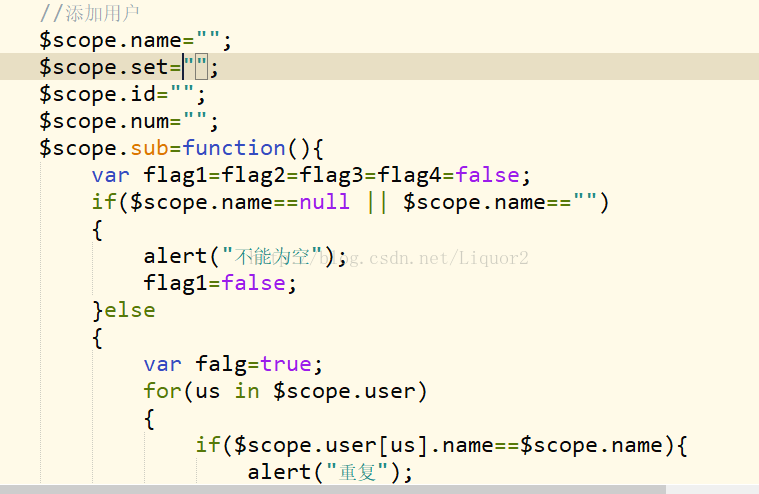Click the }else keyword line

(124, 310)
